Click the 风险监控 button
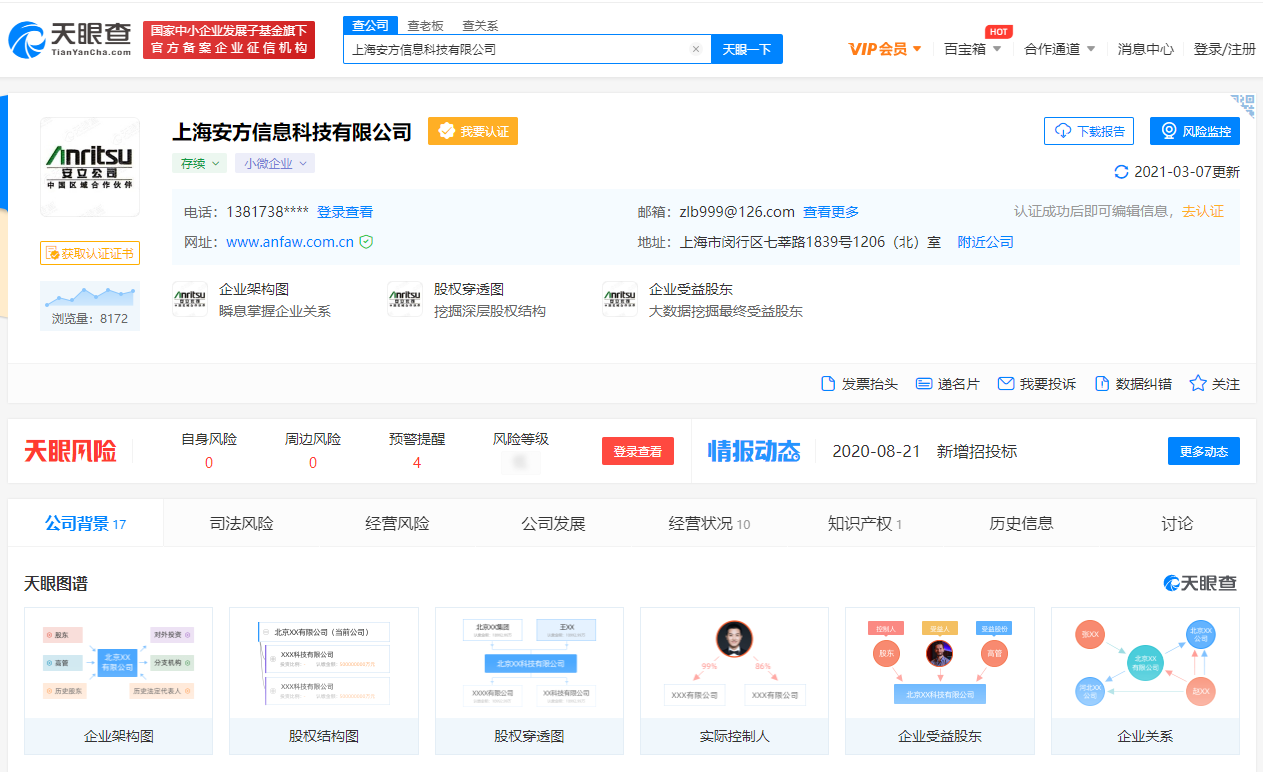The width and height of the screenshot is (1263, 772). 1195,131
